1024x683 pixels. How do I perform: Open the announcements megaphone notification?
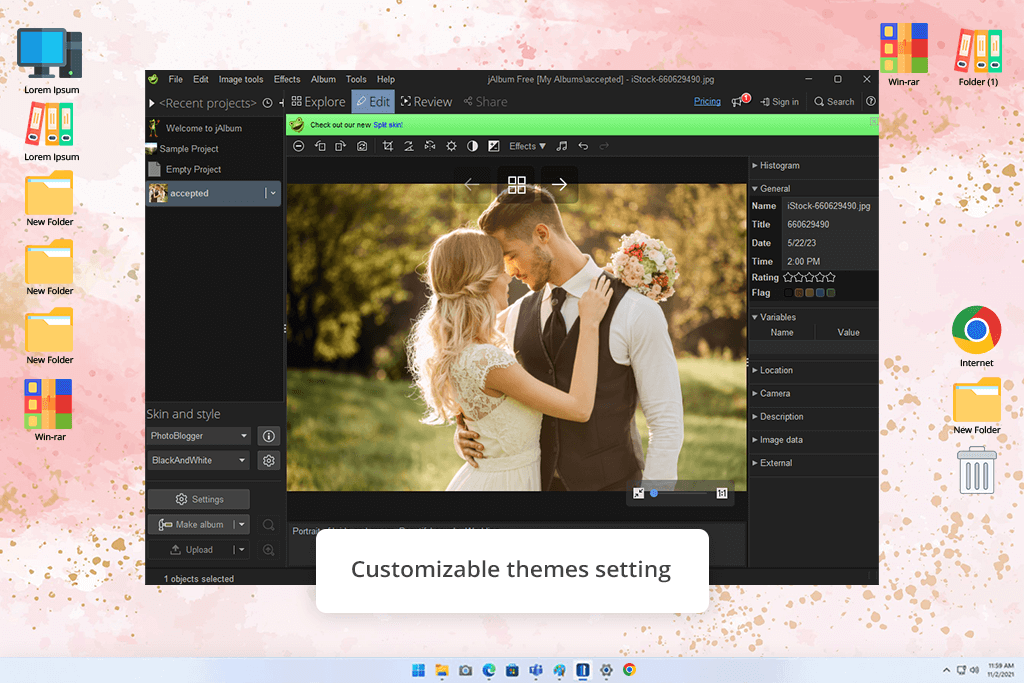(740, 101)
